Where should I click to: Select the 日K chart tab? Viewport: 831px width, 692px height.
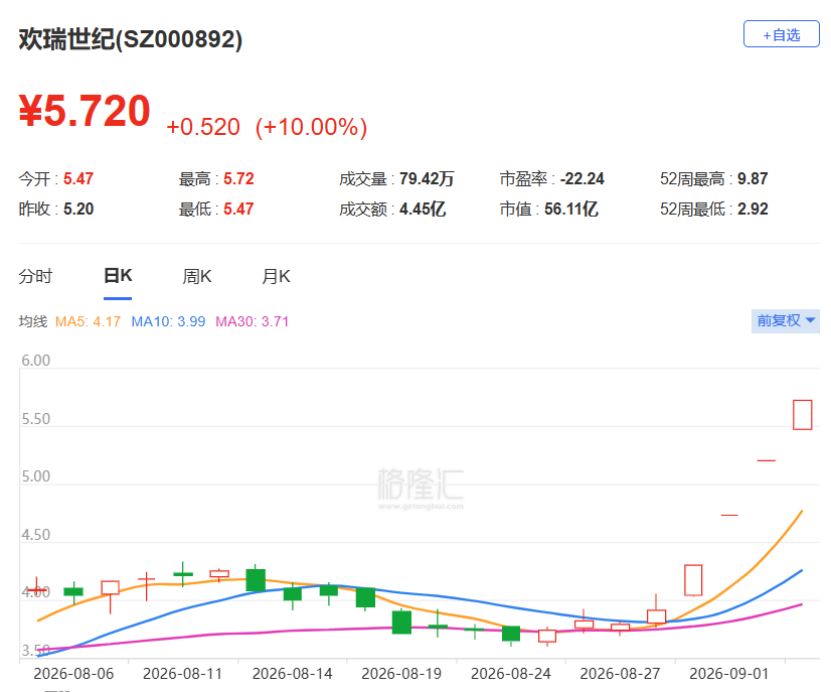(x=118, y=276)
